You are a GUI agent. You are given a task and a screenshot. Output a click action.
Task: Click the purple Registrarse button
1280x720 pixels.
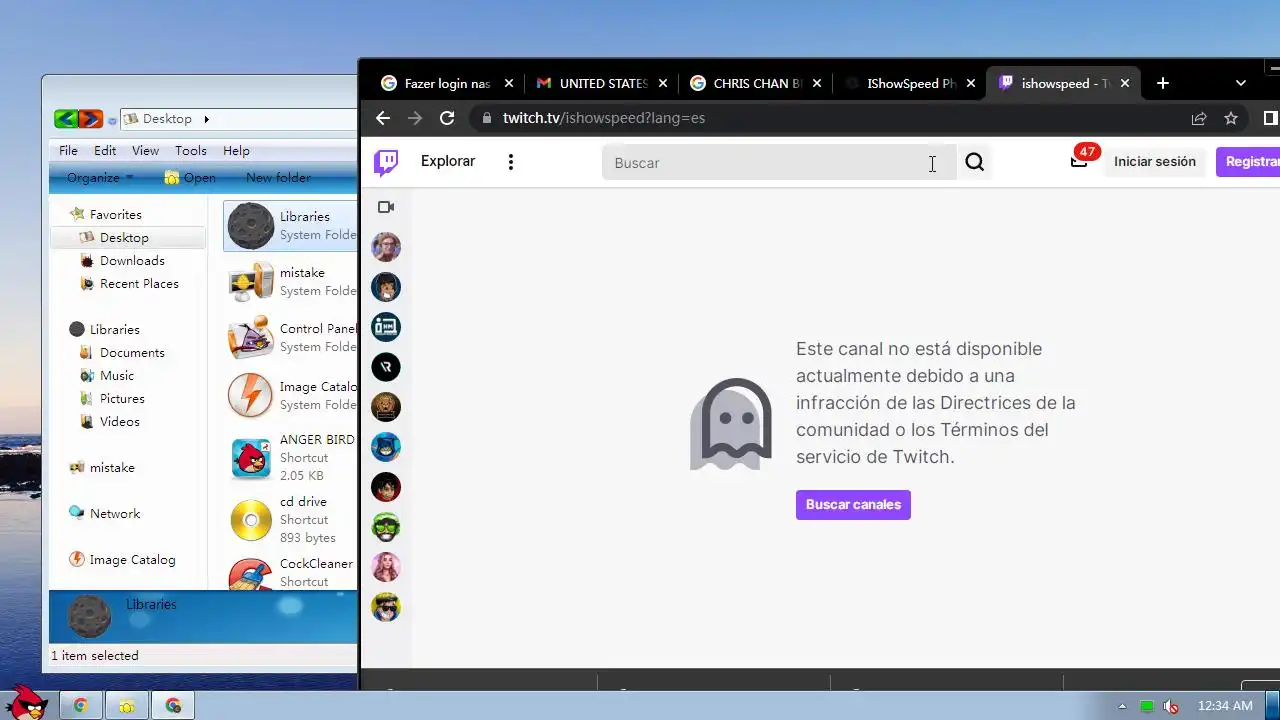[x=1248, y=161]
